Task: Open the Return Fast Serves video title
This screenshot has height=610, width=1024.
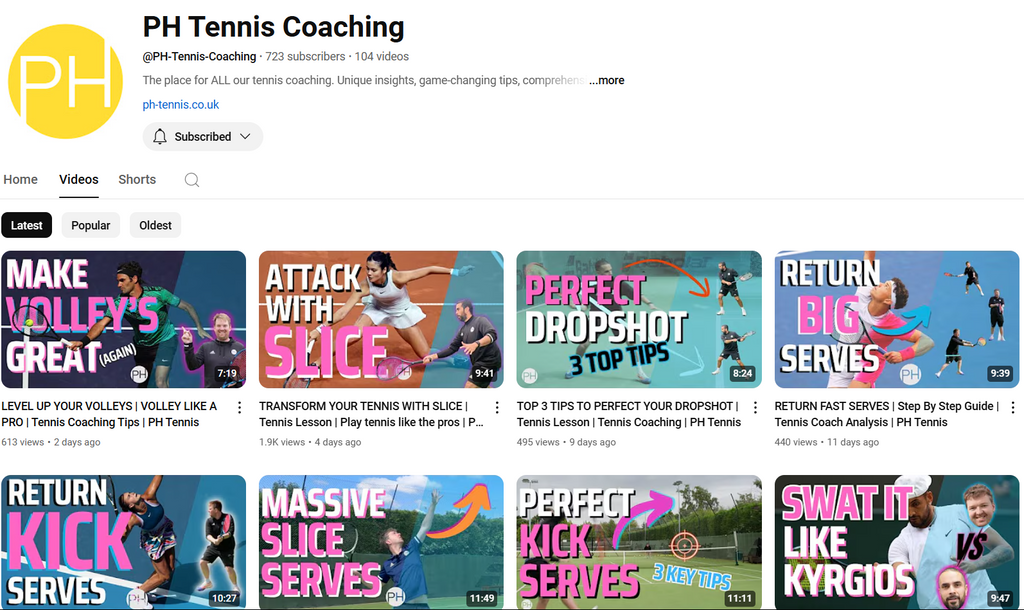Action: (887, 414)
